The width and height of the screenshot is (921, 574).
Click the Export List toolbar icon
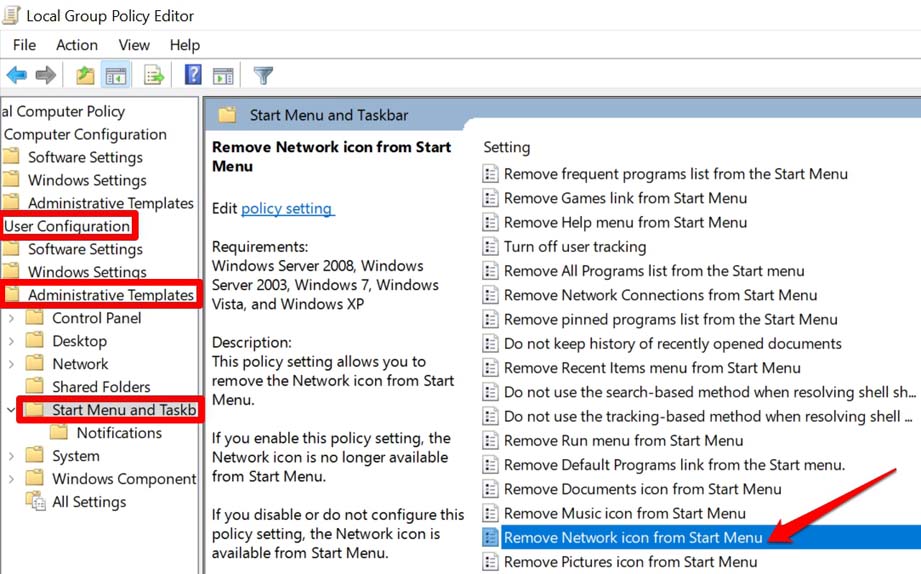click(154, 75)
